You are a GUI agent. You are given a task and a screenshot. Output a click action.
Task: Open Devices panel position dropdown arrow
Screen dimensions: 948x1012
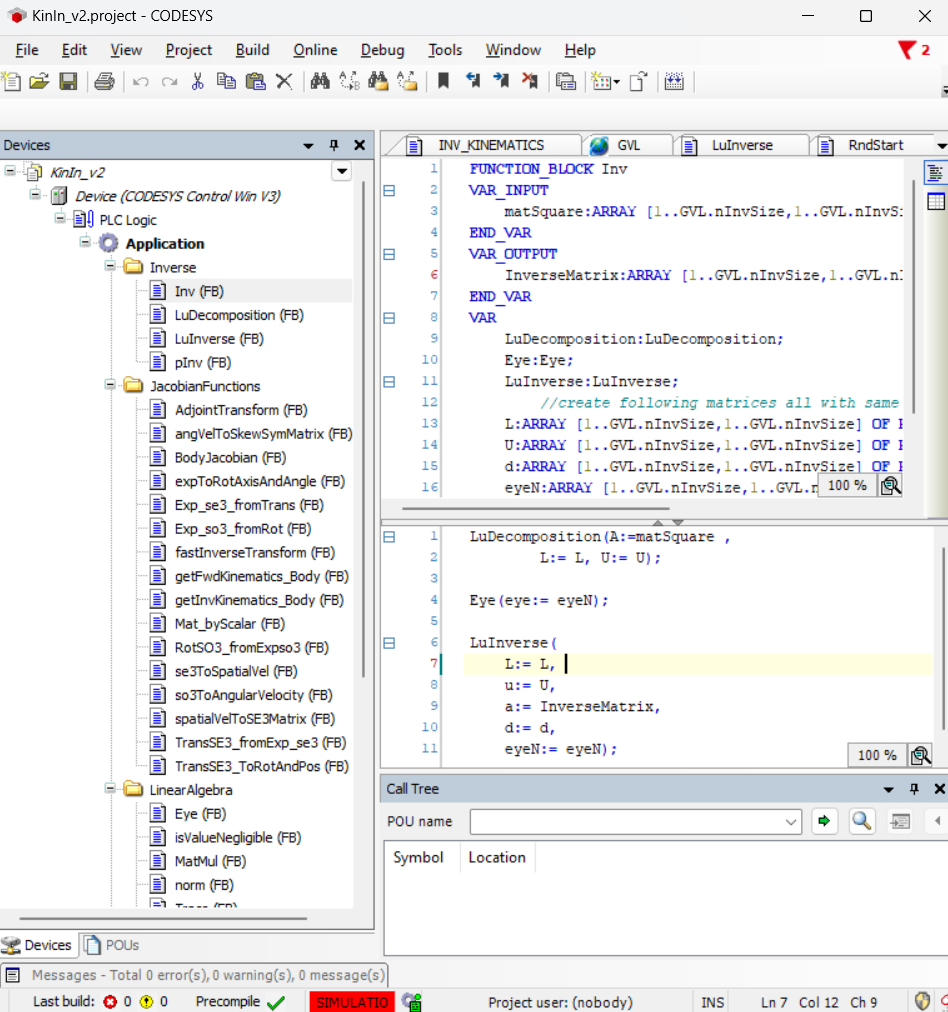pyautogui.click(x=308, y=146)
